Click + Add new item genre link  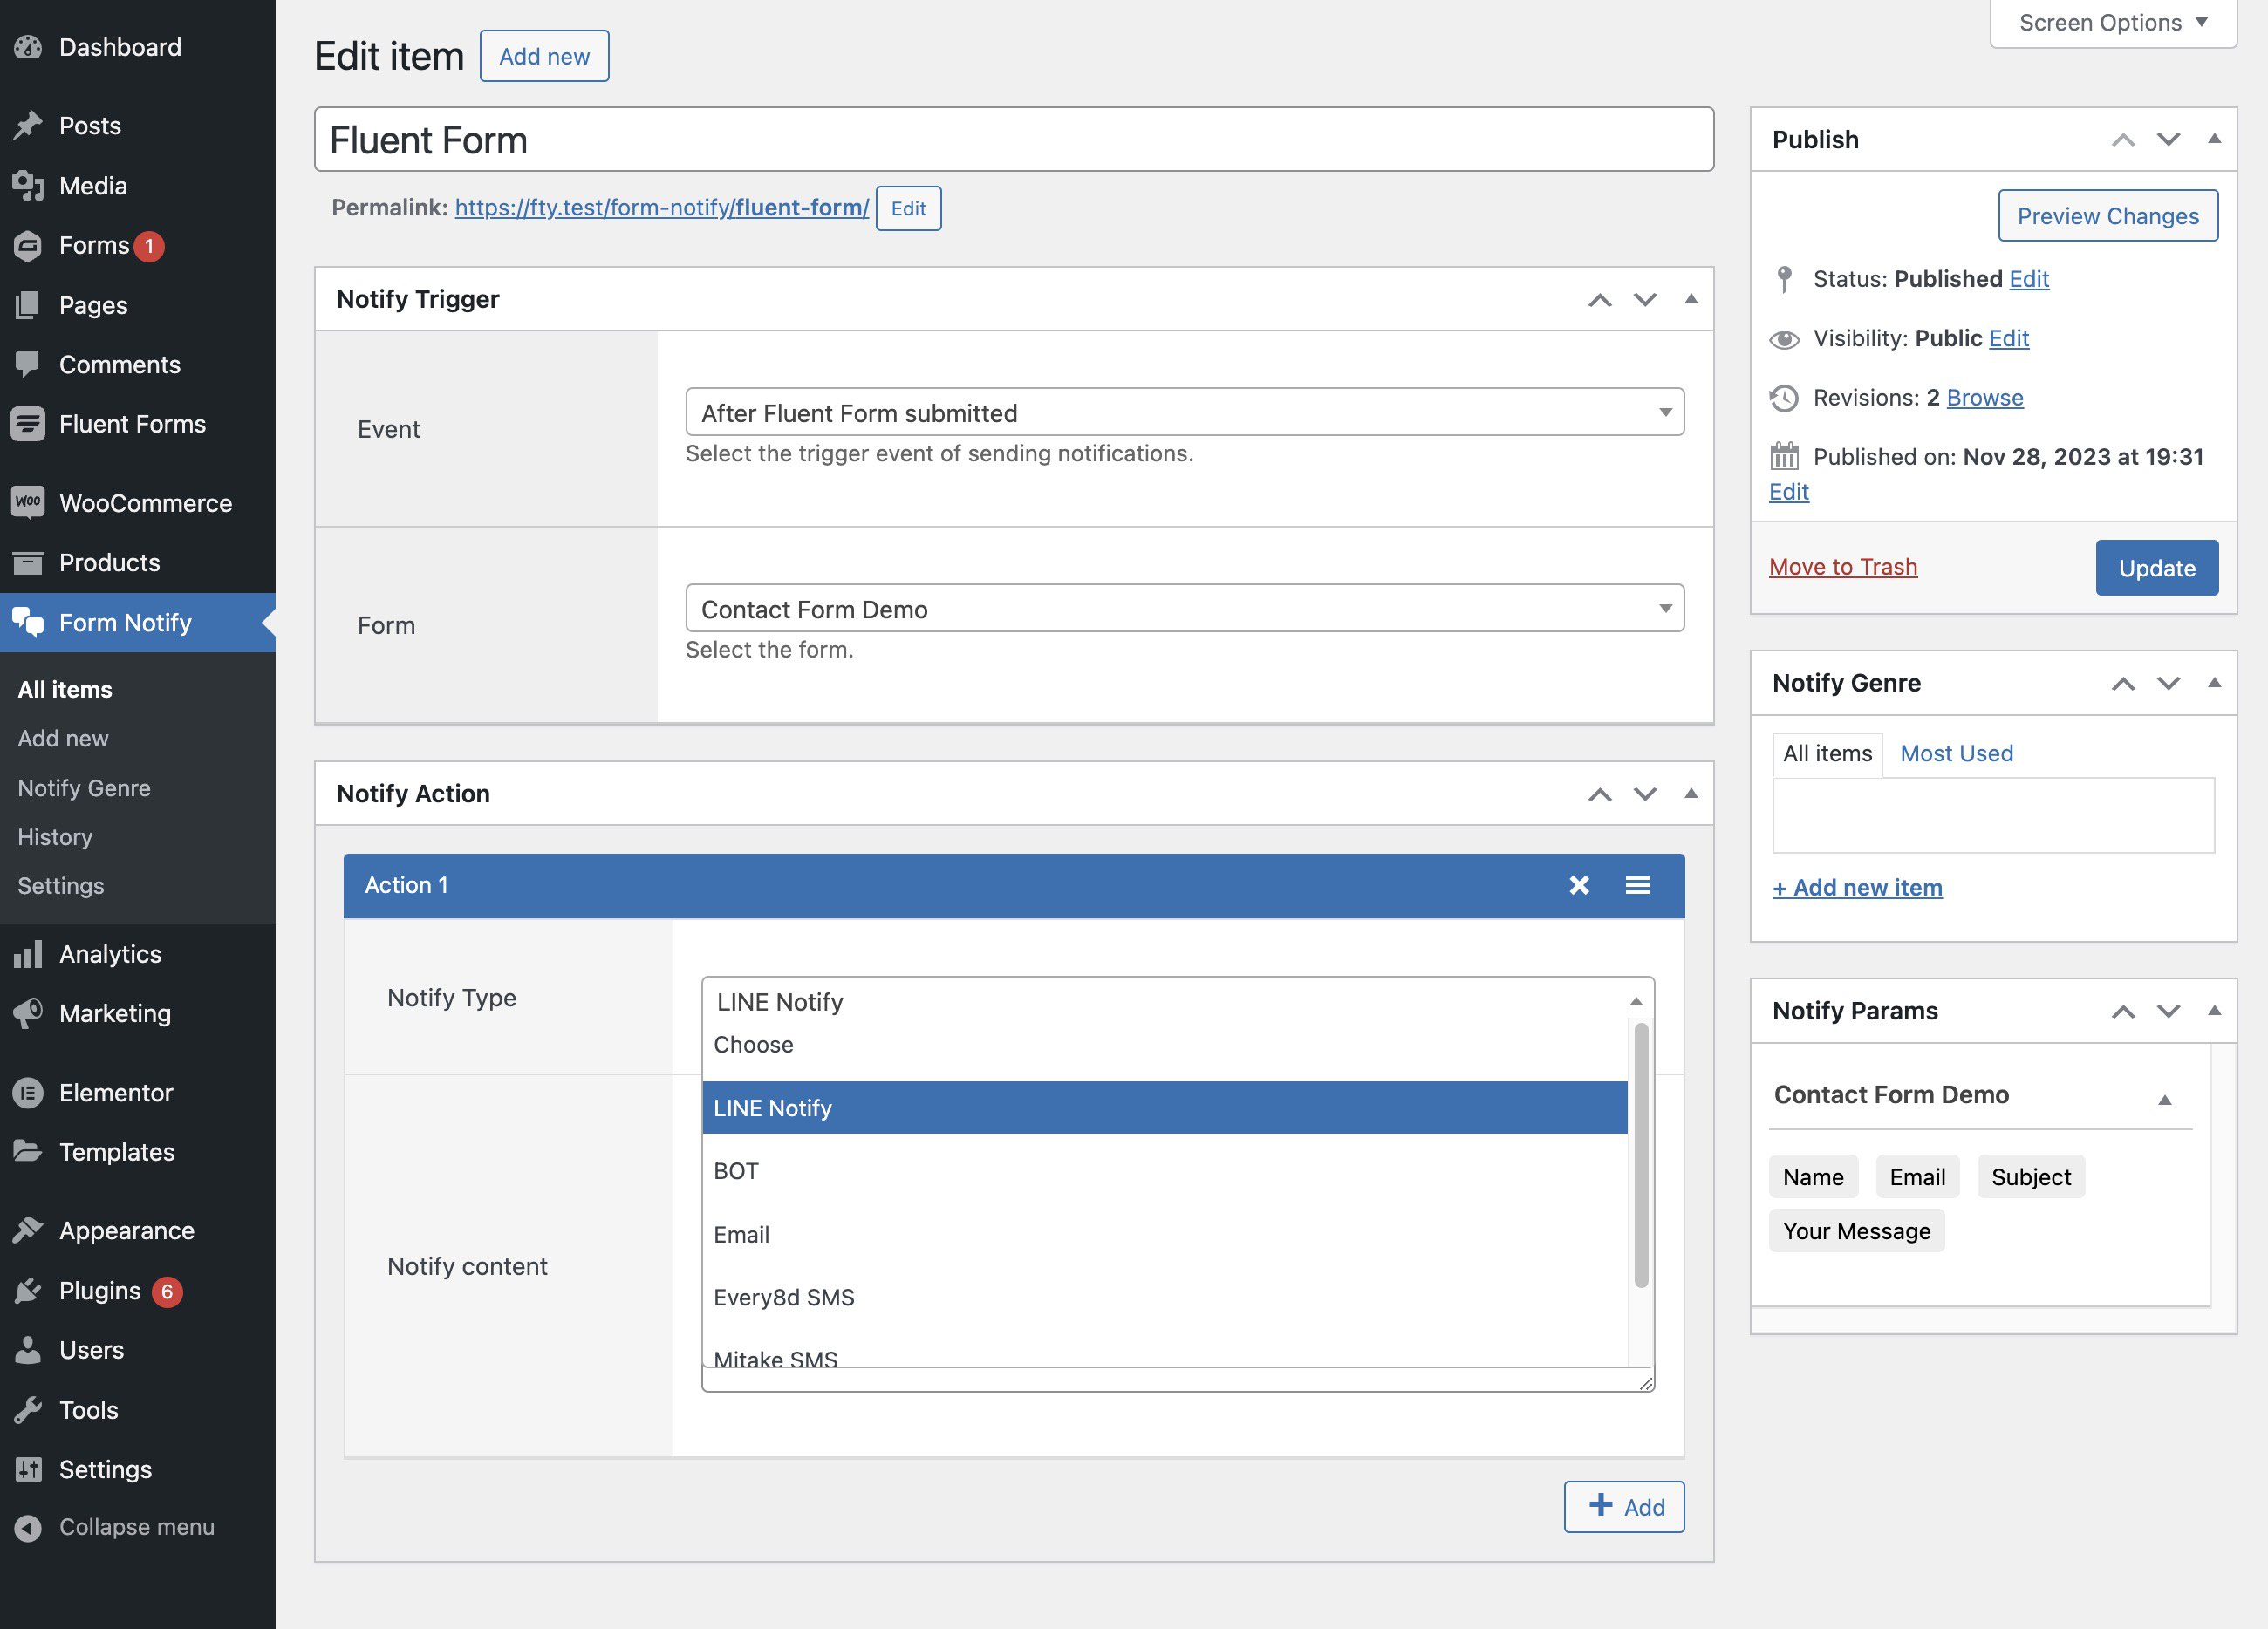point(1857,887)
